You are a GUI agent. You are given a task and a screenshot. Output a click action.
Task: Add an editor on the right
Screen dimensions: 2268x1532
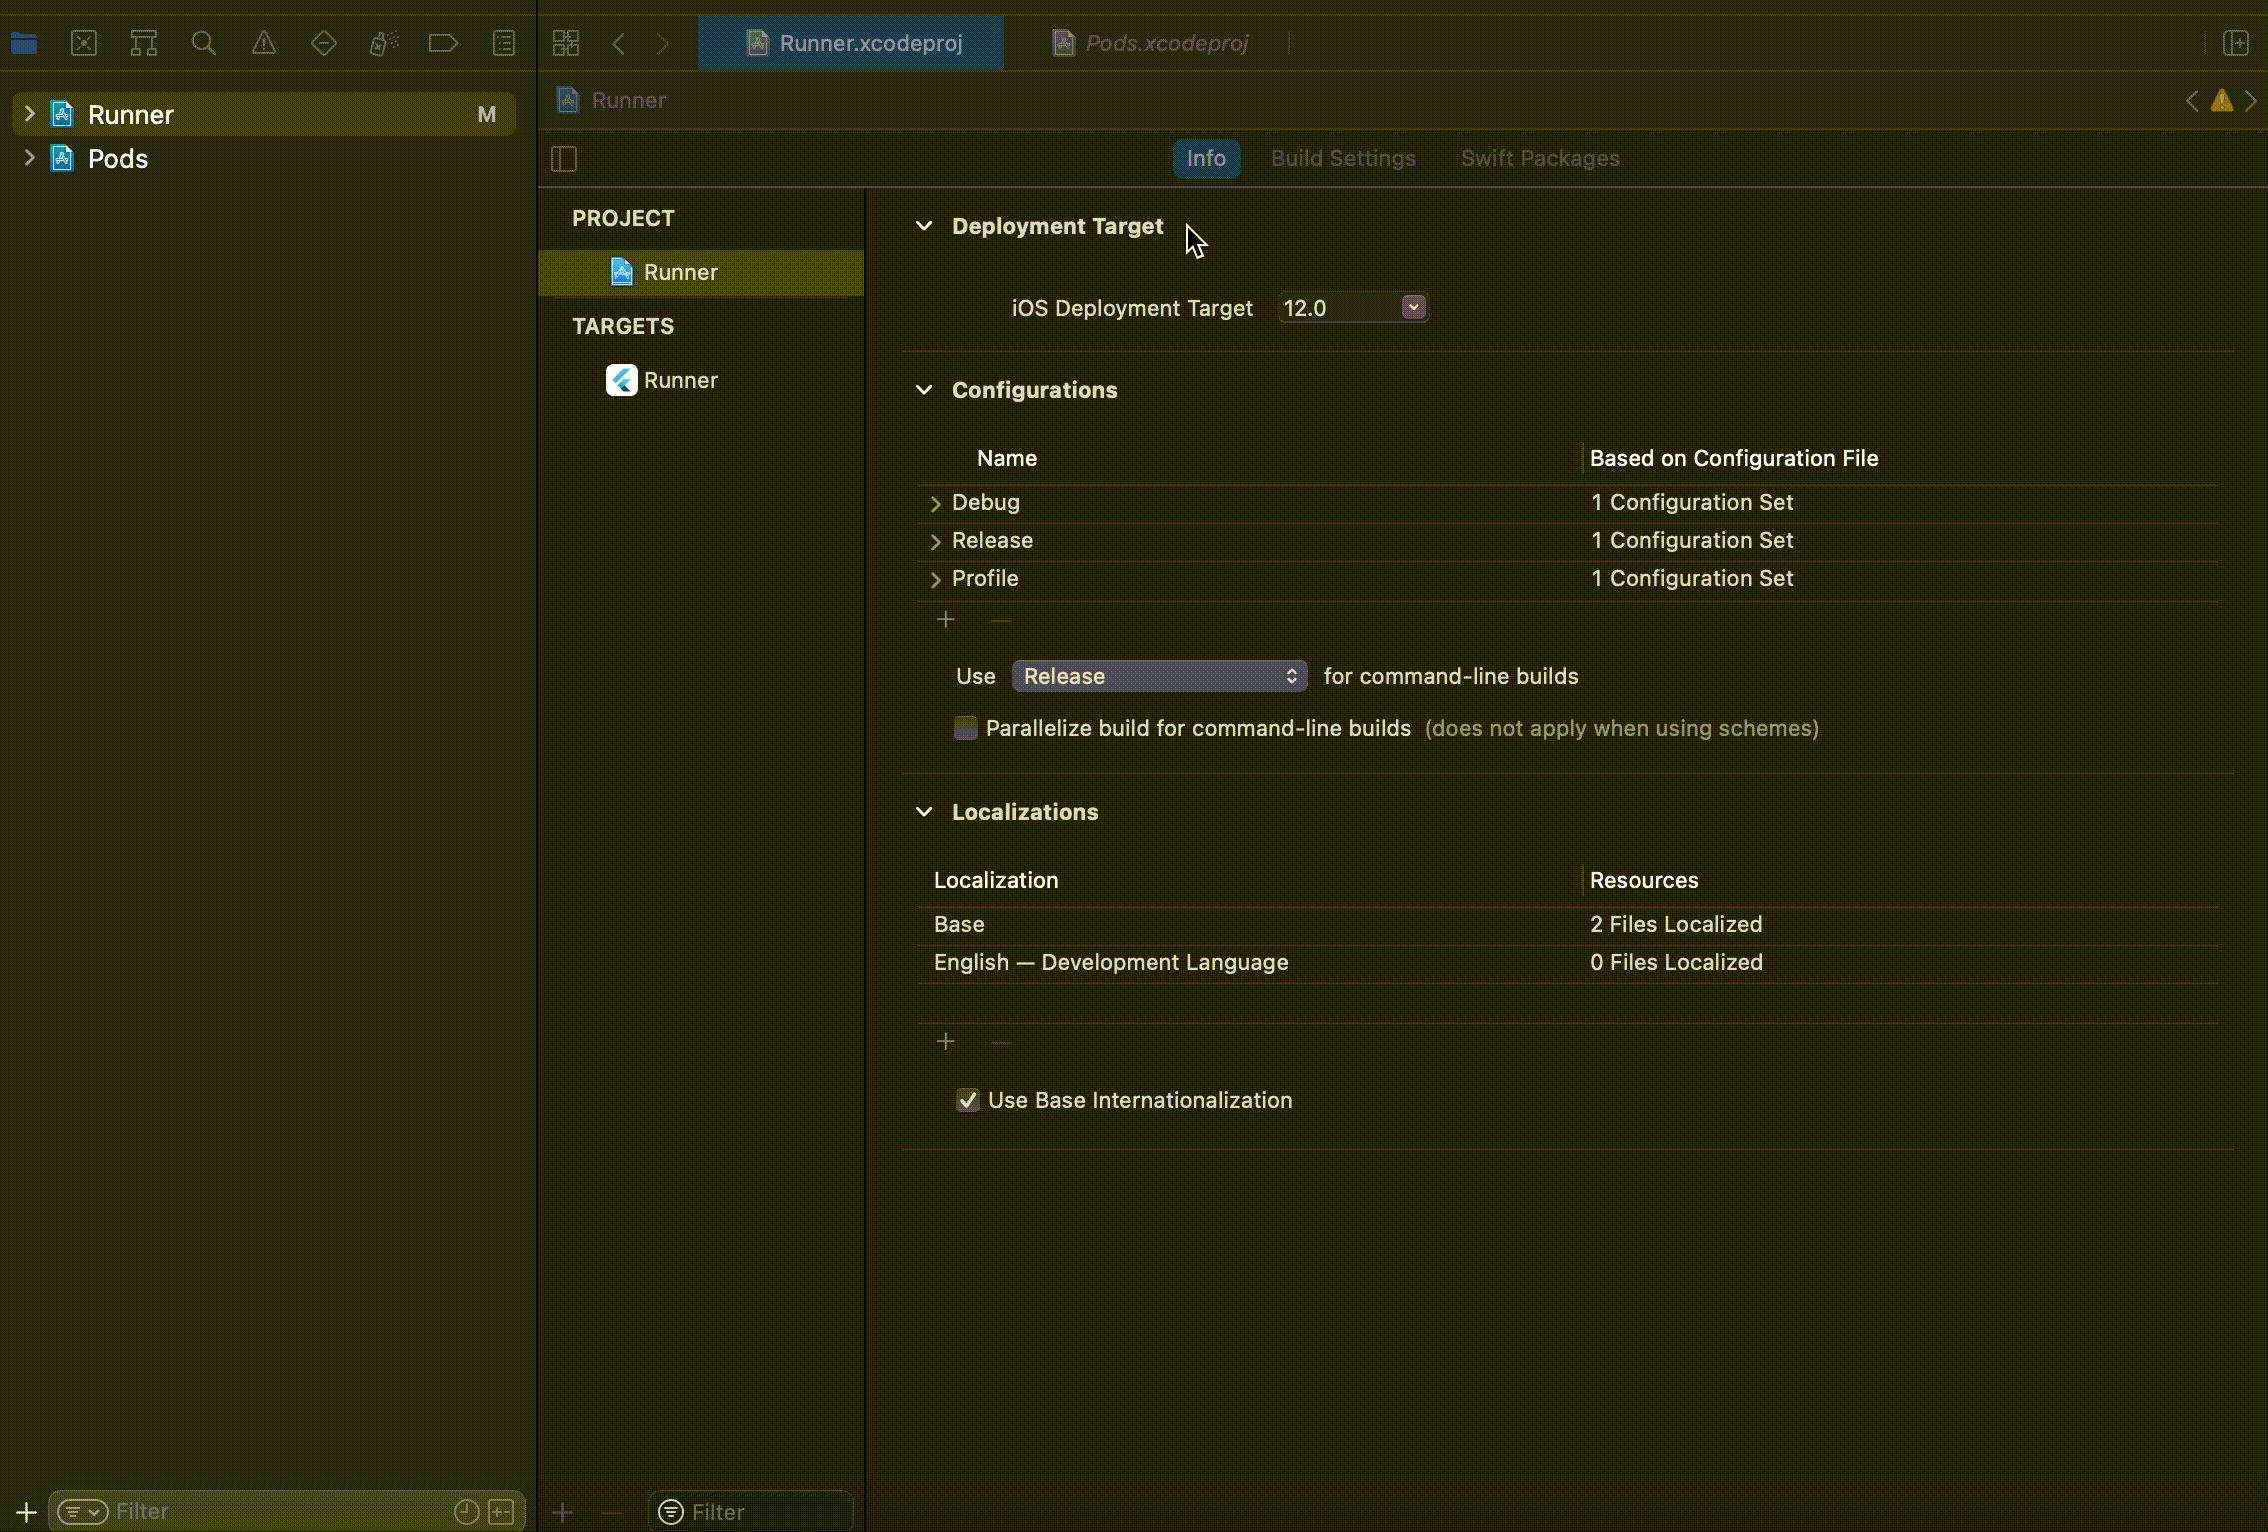coord(2236,43)
